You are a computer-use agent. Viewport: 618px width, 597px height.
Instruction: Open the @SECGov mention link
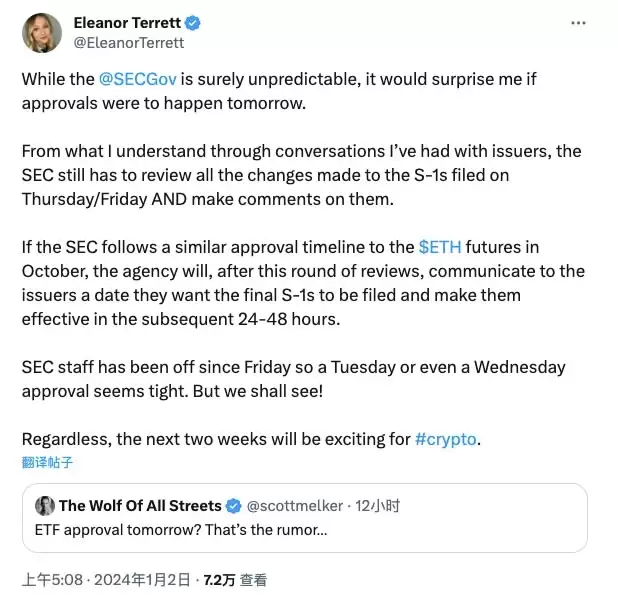(x=140, y=76)
